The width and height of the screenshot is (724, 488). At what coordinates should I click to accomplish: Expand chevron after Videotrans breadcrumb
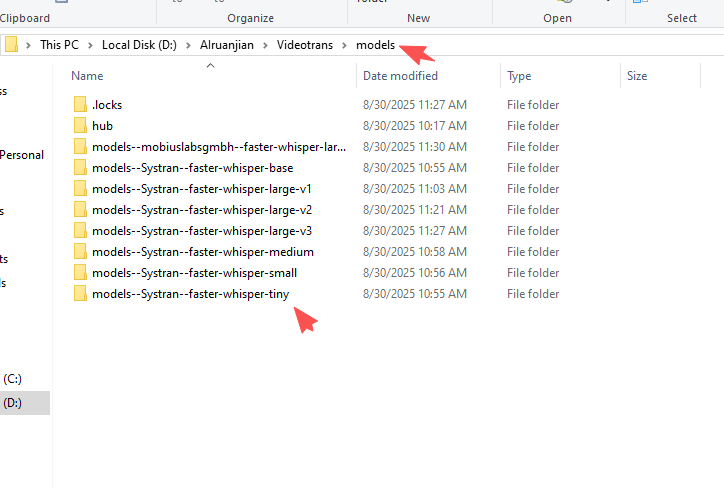point(344,45)
